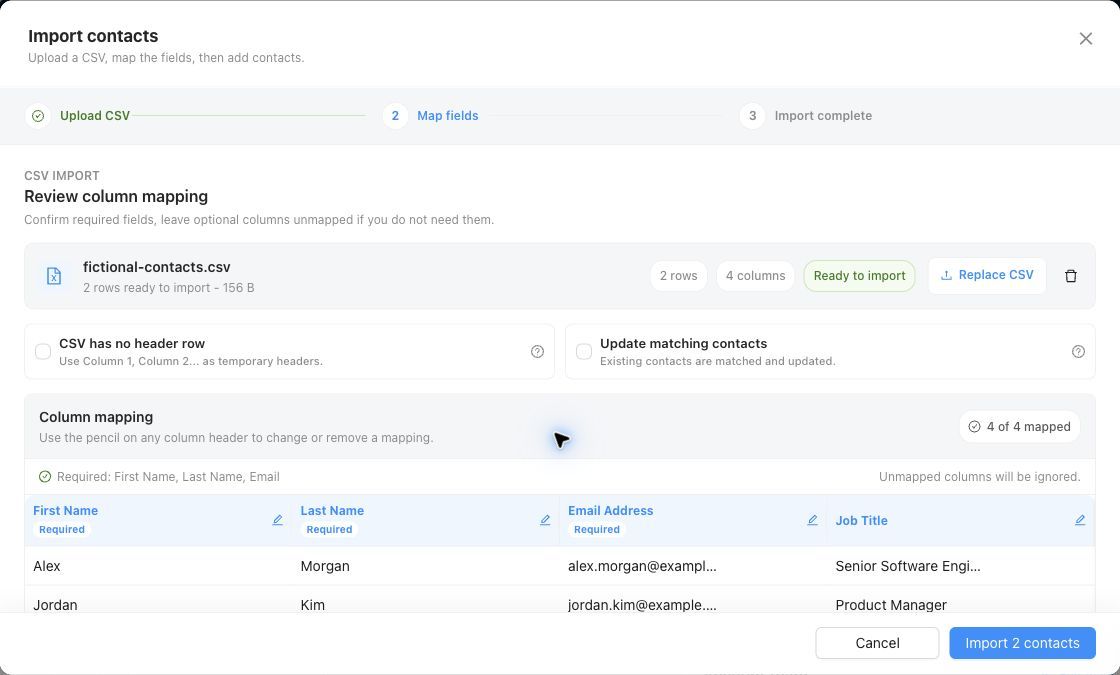Select the Alex first name cell

[158, 566]
